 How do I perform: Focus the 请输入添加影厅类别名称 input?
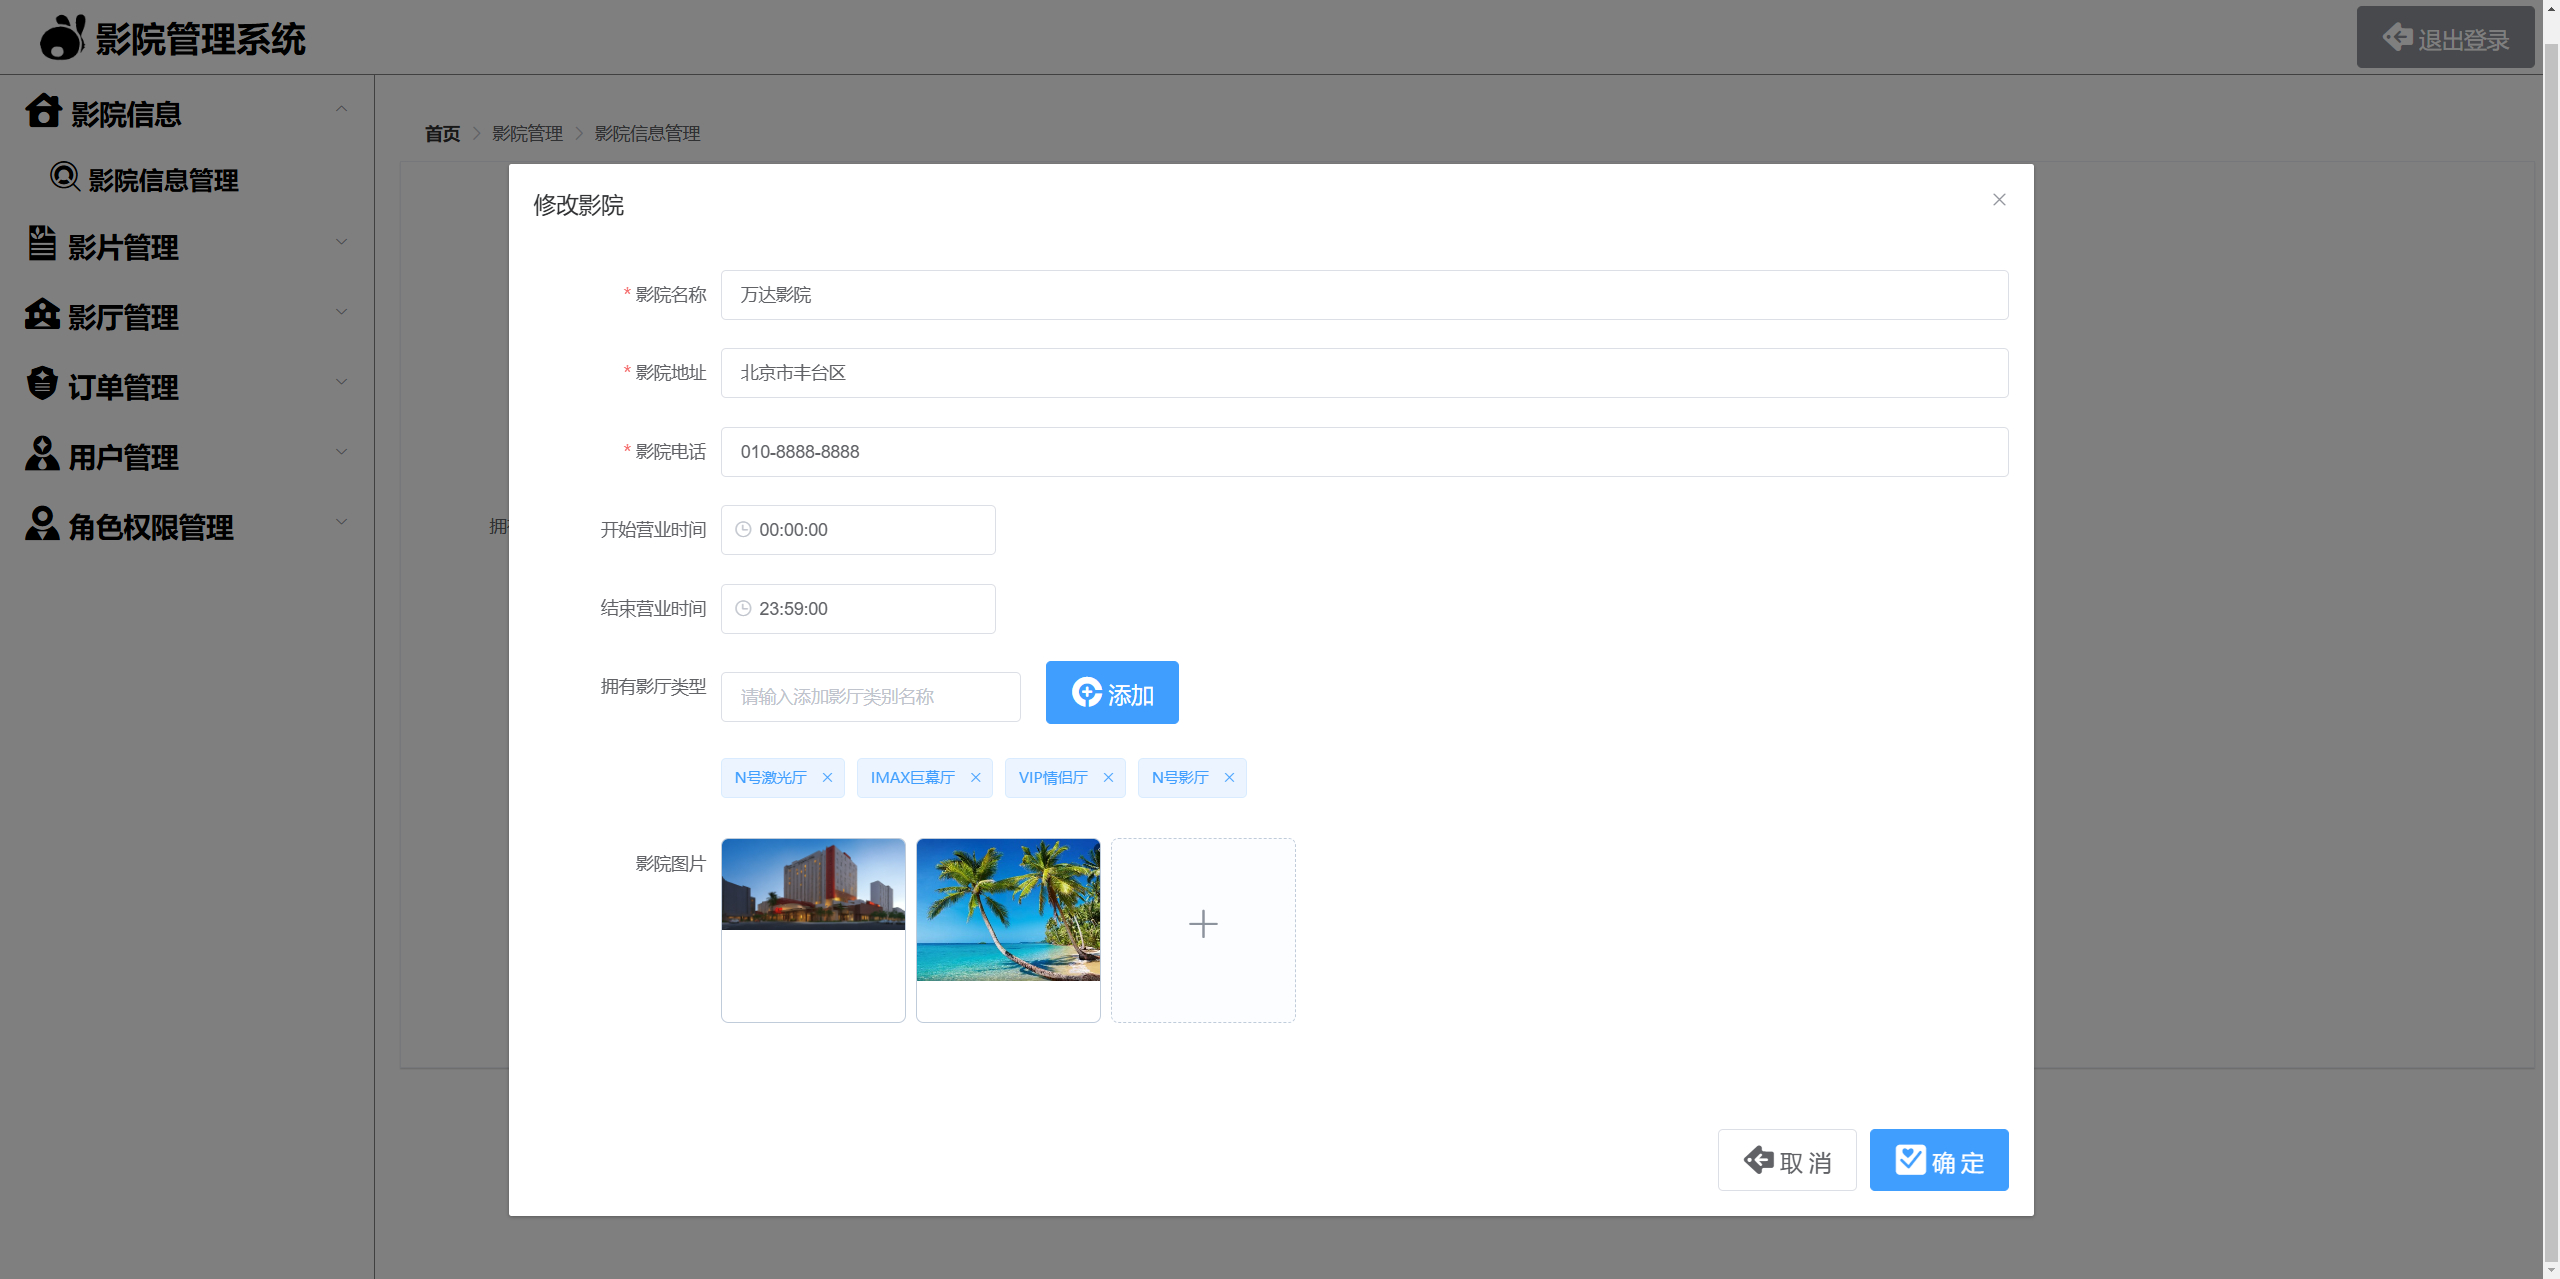[870, 697]
